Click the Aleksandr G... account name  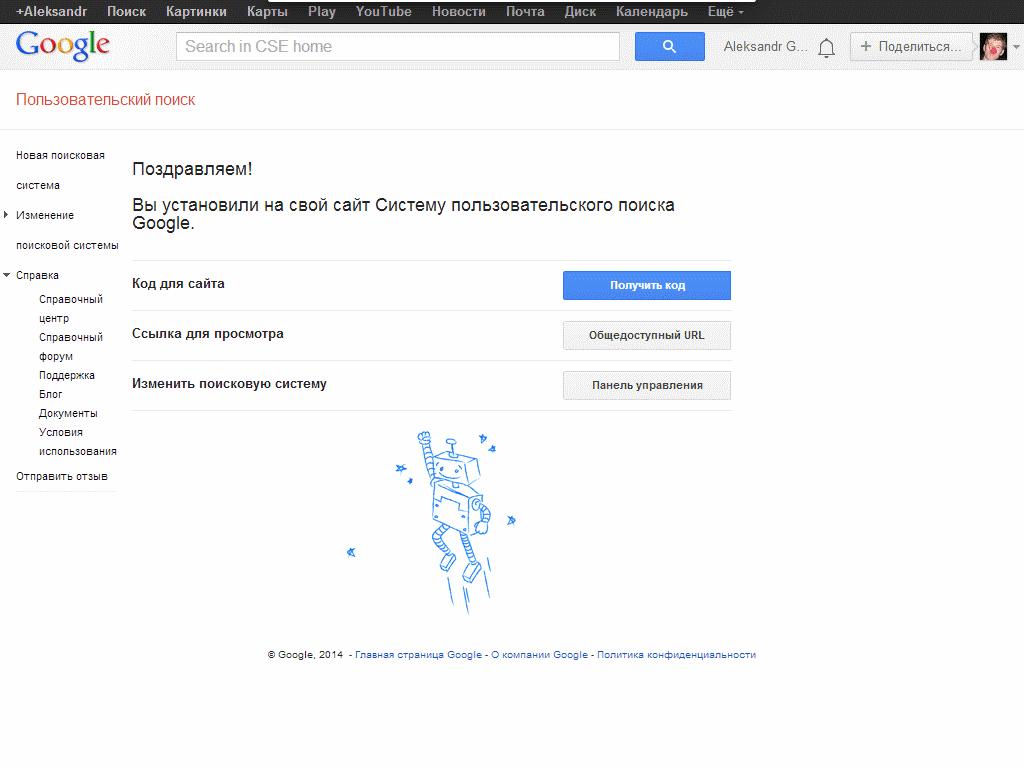point(765,46)
